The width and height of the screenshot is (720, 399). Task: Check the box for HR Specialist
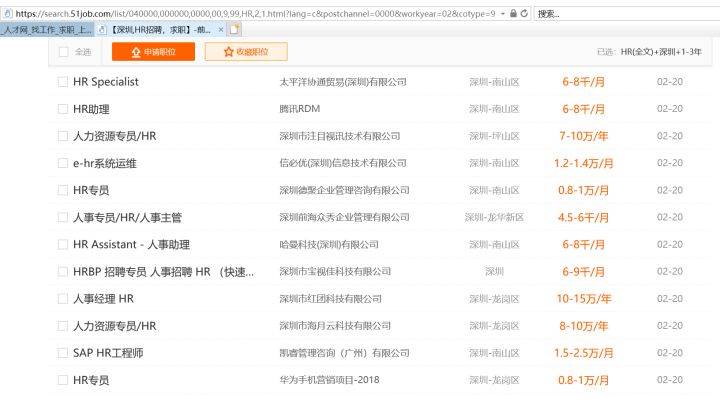[x=63, y=82]
